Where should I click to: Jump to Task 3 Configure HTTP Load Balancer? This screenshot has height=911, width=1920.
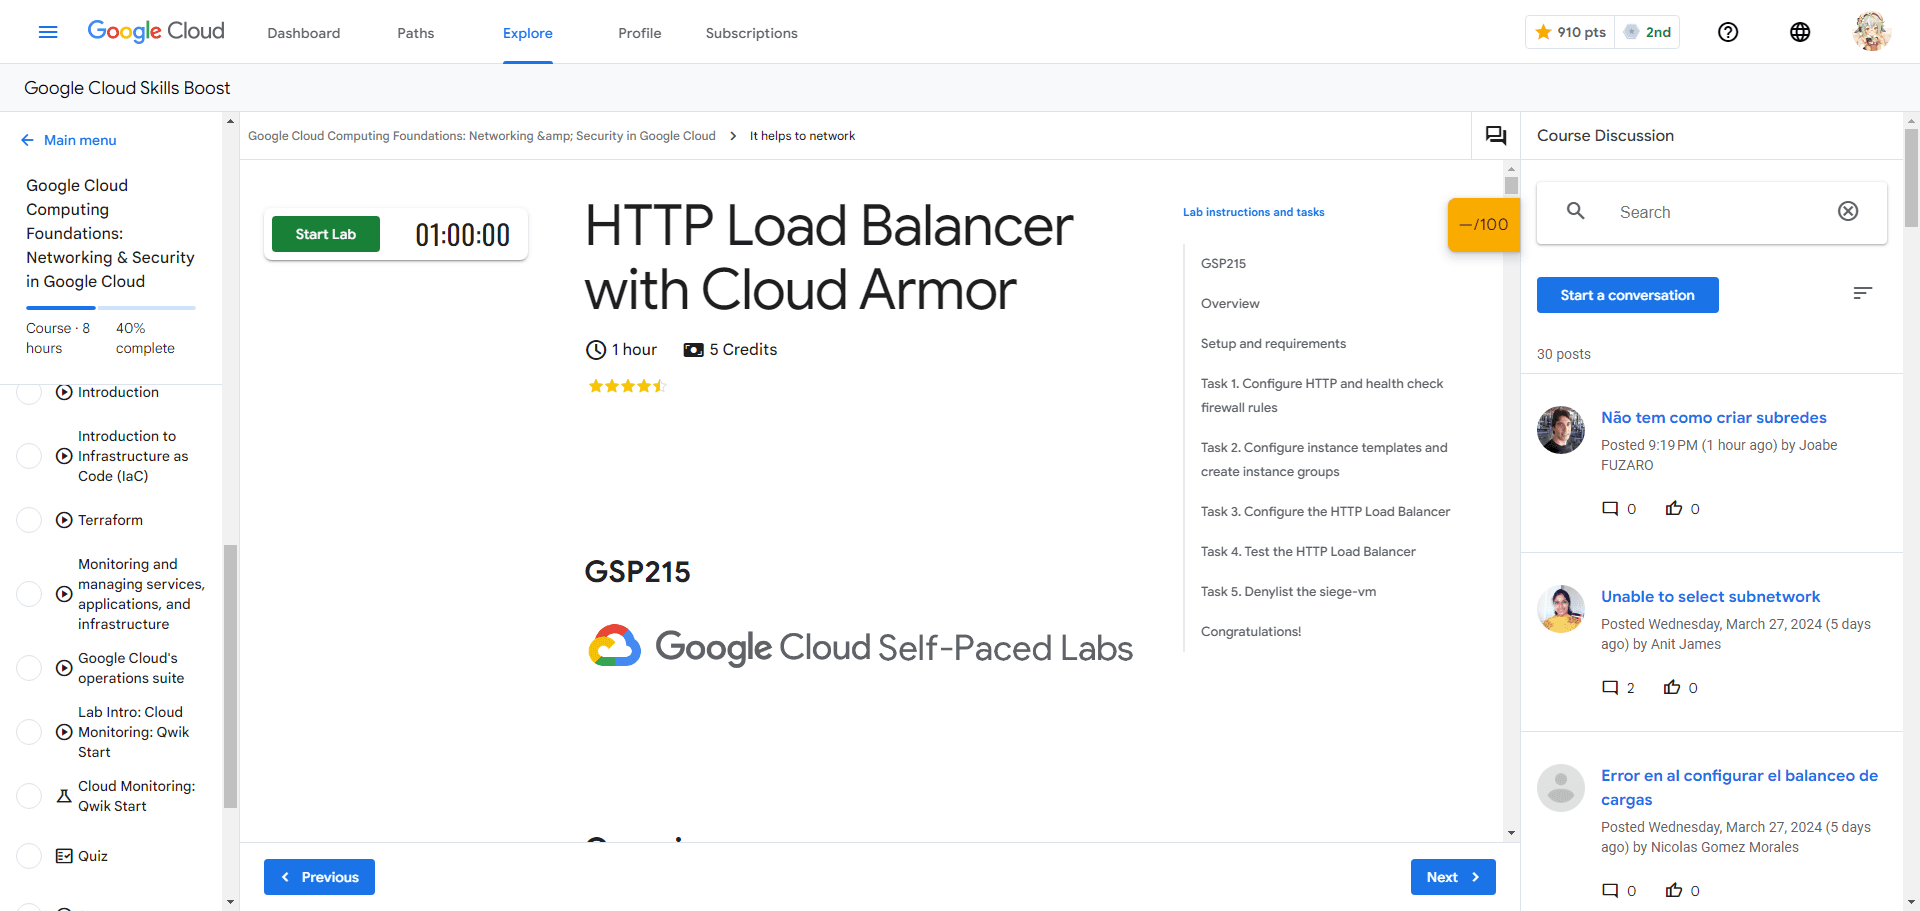pyautogui.click(x=1325, y=511)
